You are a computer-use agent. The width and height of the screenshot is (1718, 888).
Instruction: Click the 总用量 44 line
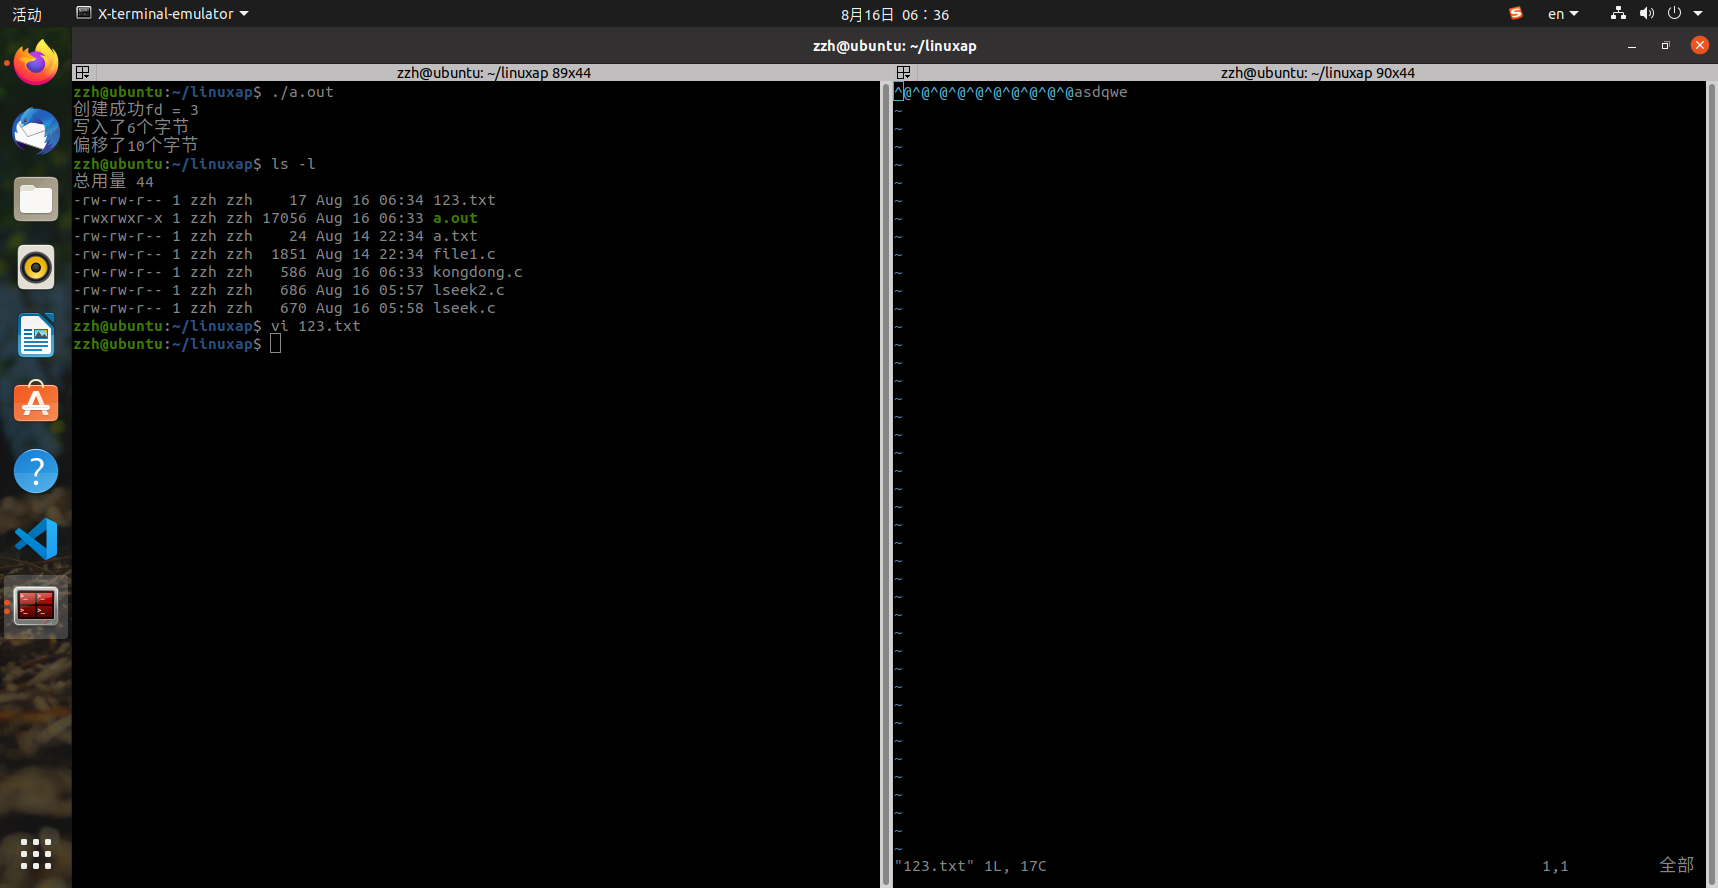tap(113, 182)
